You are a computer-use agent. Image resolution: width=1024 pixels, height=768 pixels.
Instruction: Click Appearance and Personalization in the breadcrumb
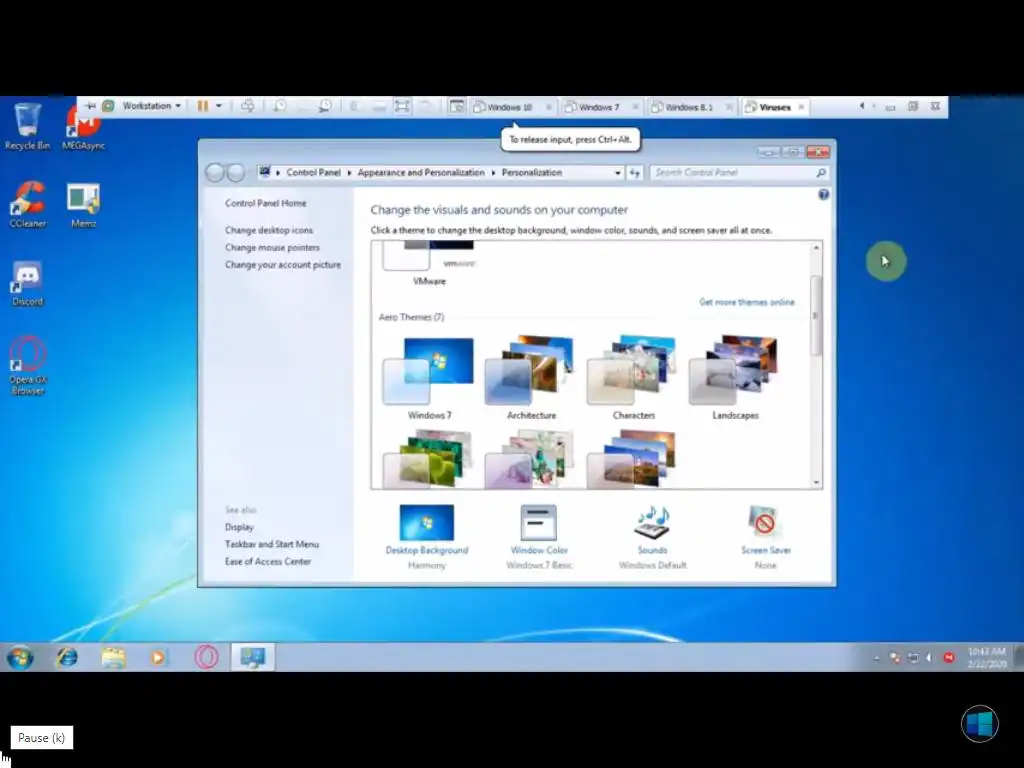[x=421, y=172]
